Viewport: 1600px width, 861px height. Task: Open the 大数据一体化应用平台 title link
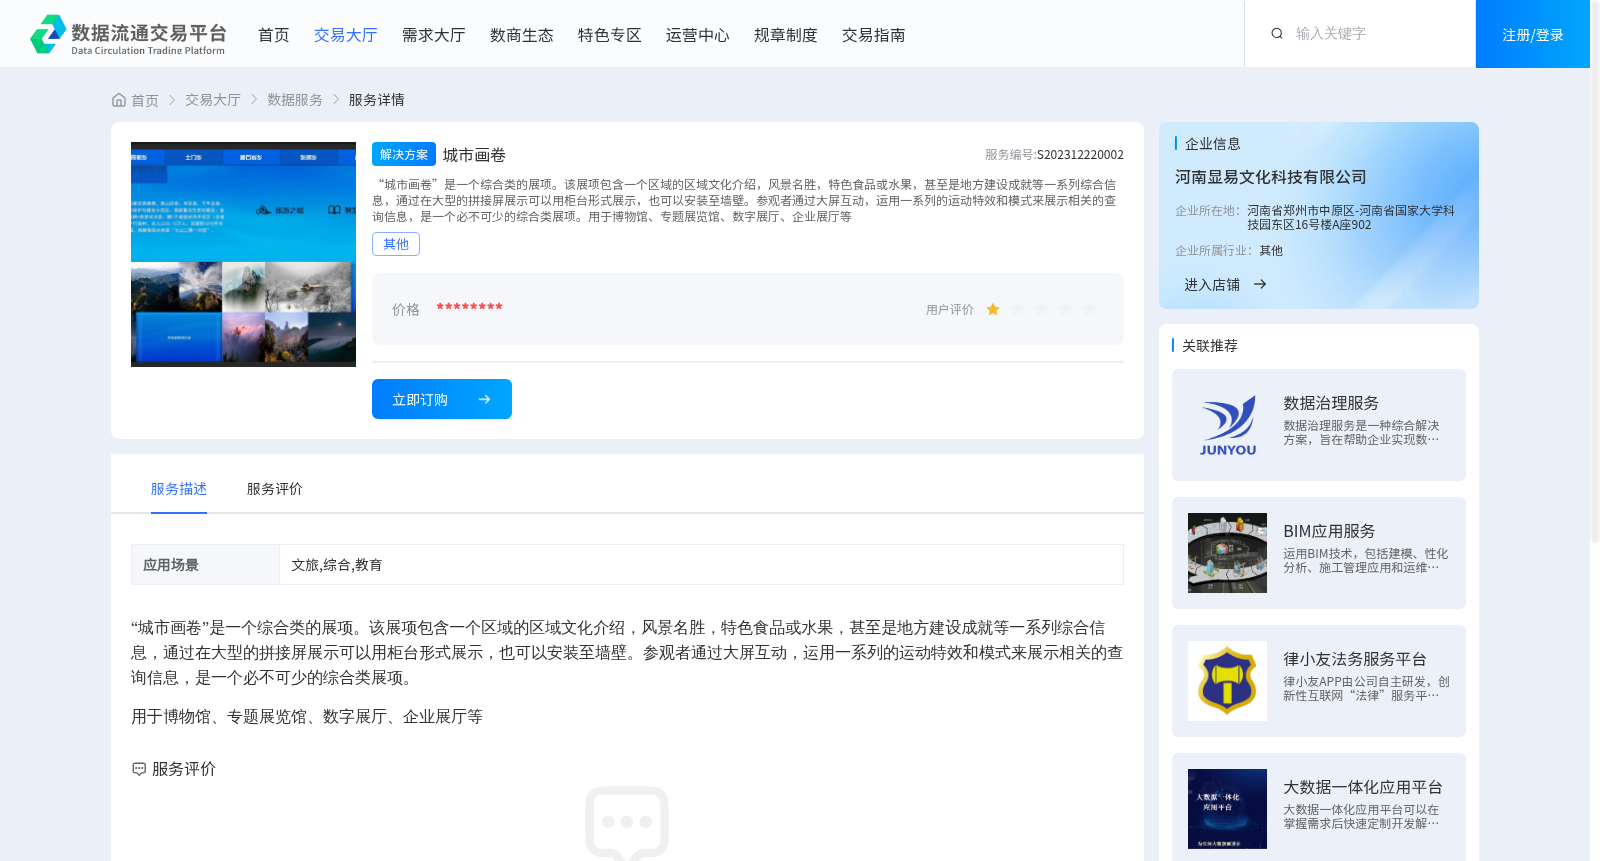[1363, 787]
